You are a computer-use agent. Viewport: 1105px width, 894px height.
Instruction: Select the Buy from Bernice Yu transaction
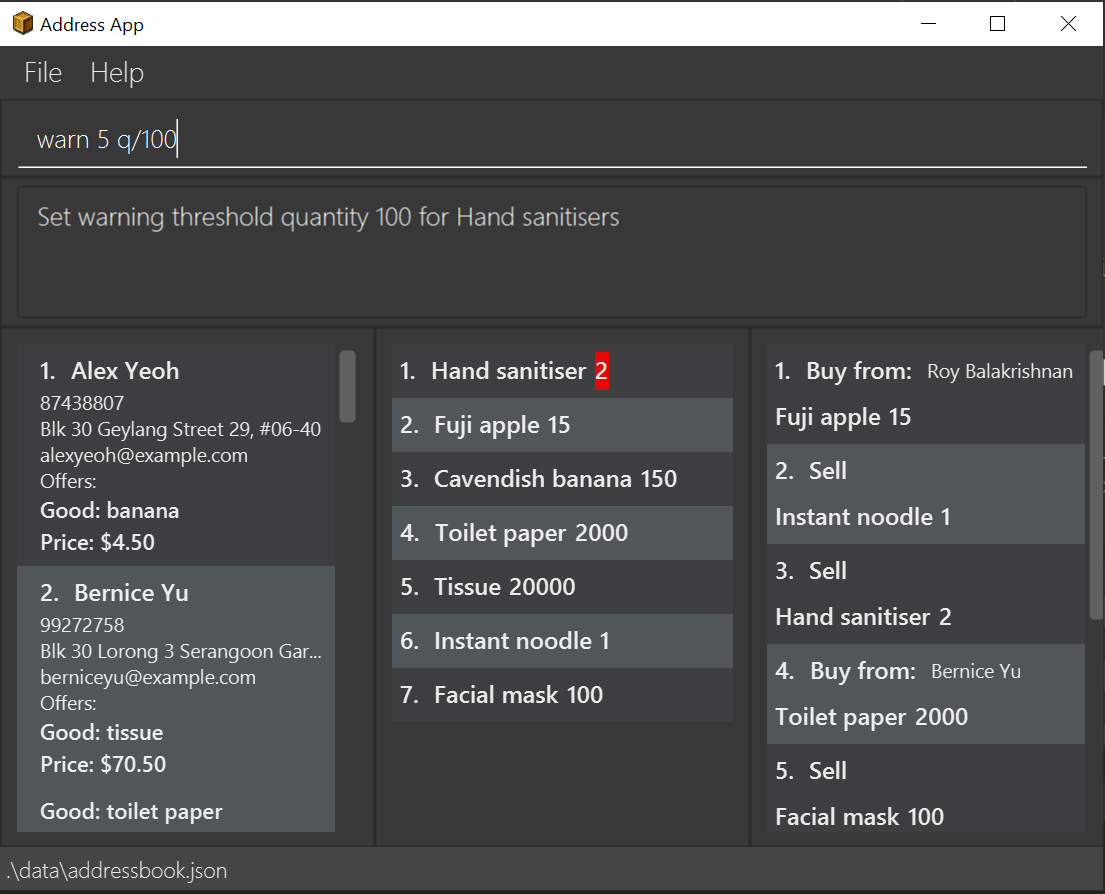click(925, 694)
